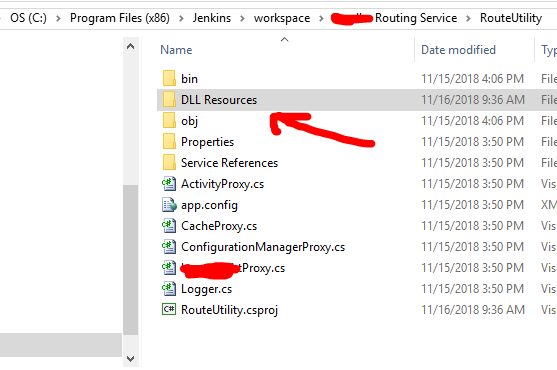Screen dimensions: 557x370
Task: Click the ActivityProxy.cs file icon
Action: tap(169, 184)
